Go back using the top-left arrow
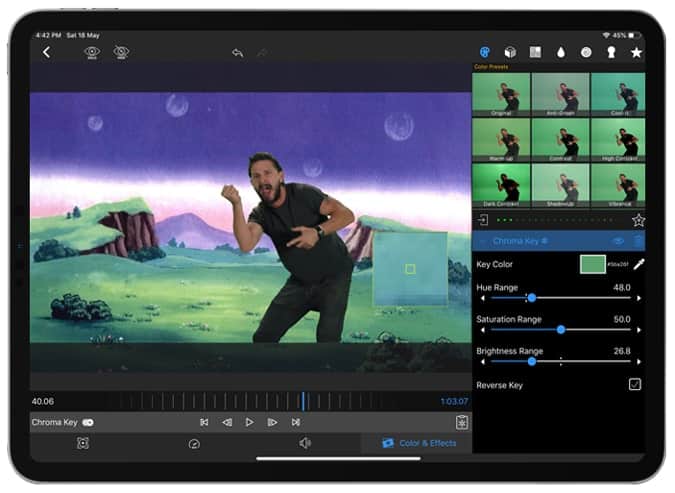The width and height of the screenshot is (675, 493). click(x=46, y=53)
